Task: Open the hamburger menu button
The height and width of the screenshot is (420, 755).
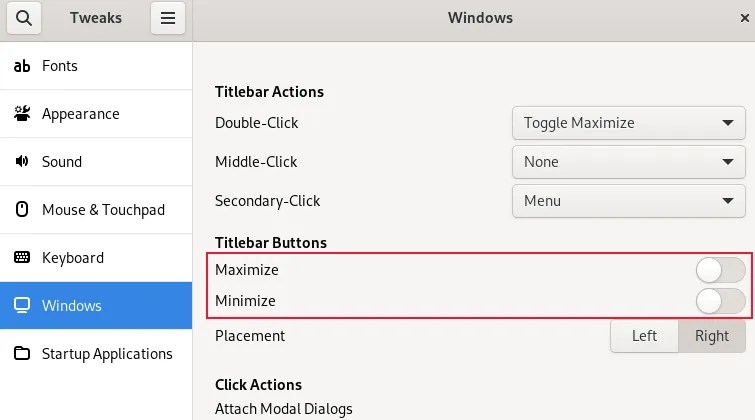Action: [167, 18]
